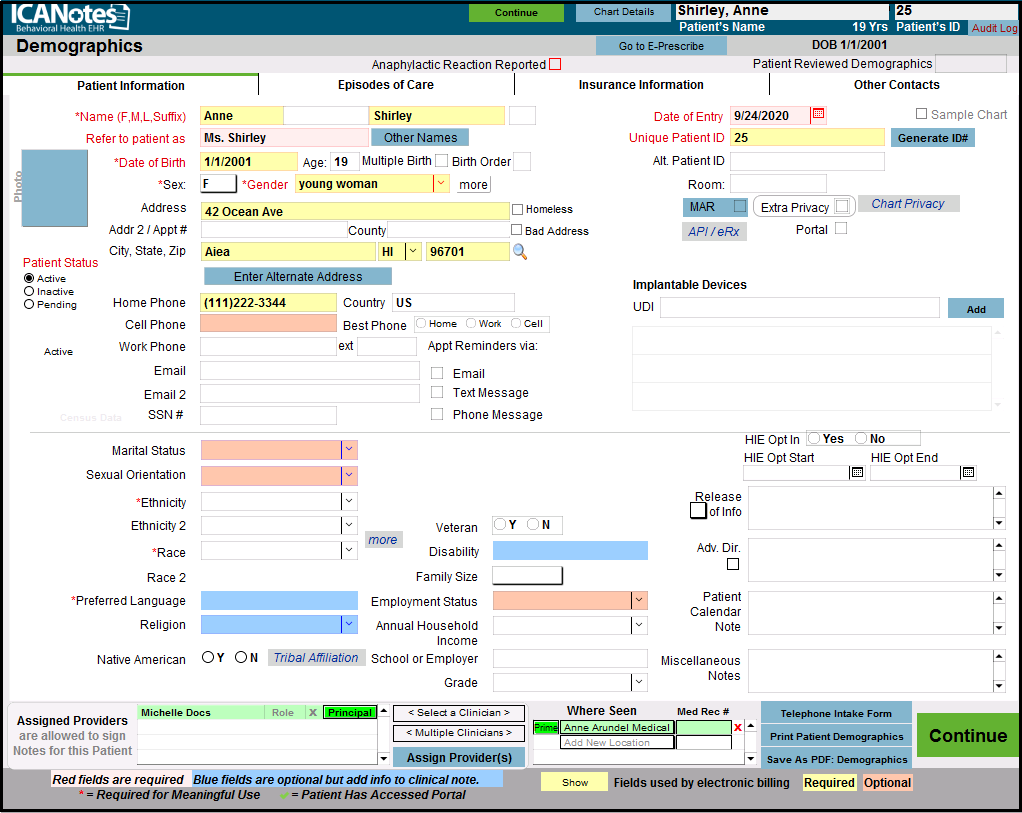Open the HIE Opt Start calendar icon
The width and height of the screenshot is (1022, 813).
(857, 473)
